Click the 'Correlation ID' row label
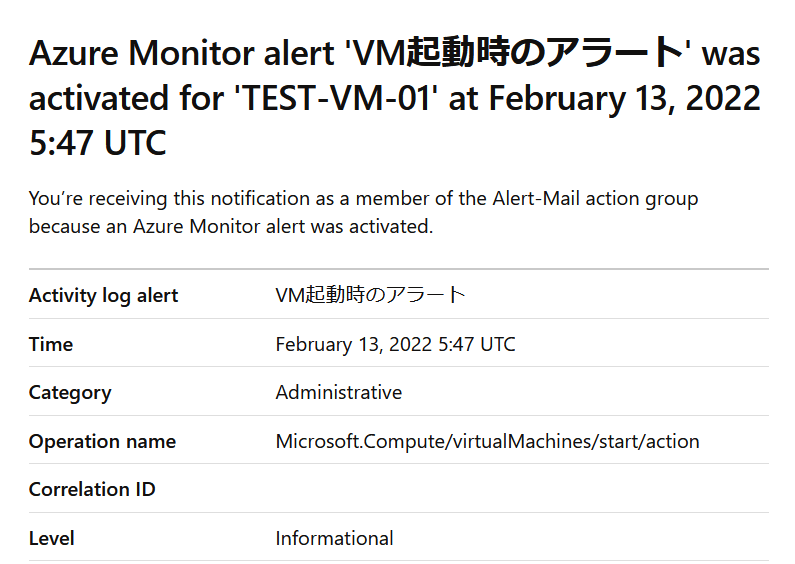The height and width of the screenshot is (564, 795). tap(92, 489)
